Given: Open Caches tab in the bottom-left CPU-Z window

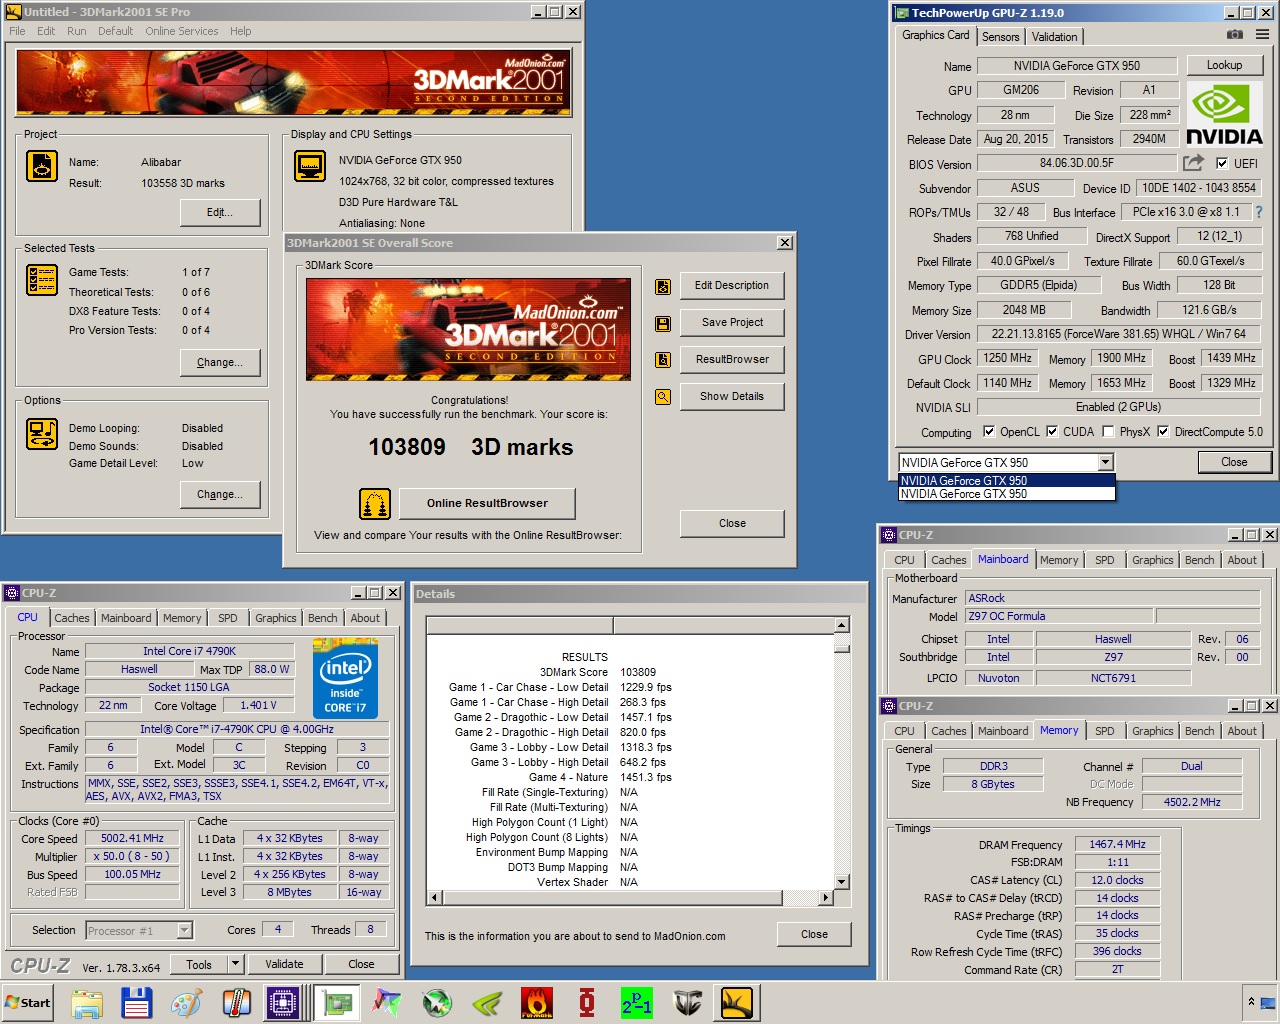Looking at the screenshot, I should (72, 618).
